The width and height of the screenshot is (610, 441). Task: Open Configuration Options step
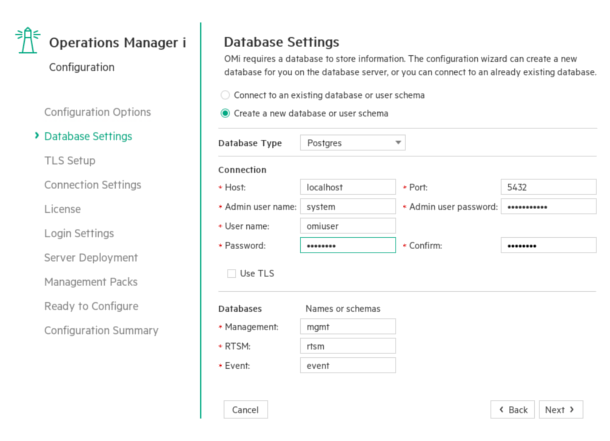tap(97, 112)
